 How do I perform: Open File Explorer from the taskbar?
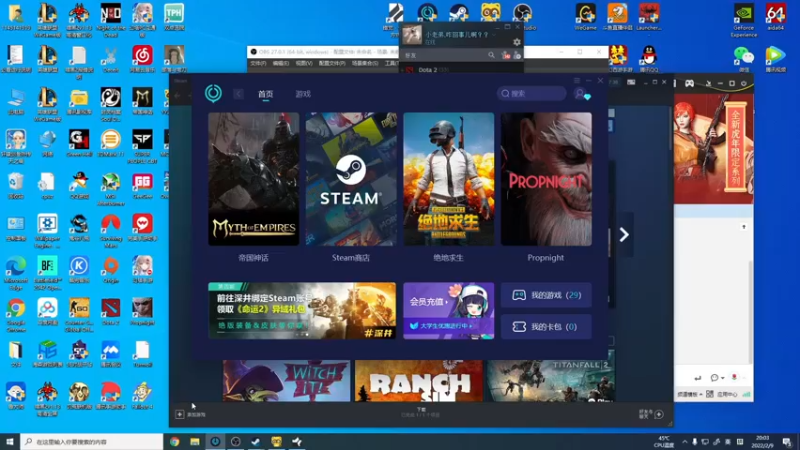195,441
